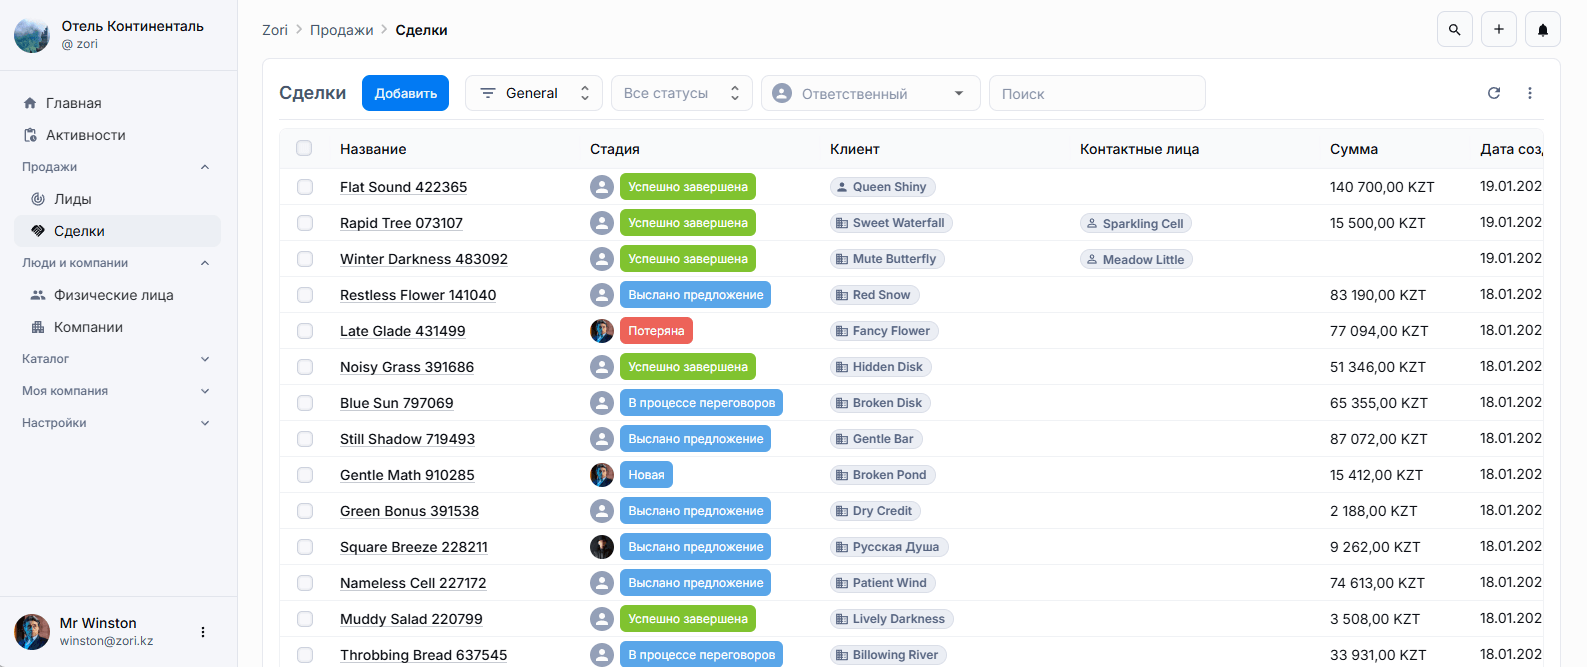Image resolution: width=1587 pixels, height=667 pixels.
Task: Go to Лиды in the sidebar
Action: pyautogui.click(x=72, y=199)
